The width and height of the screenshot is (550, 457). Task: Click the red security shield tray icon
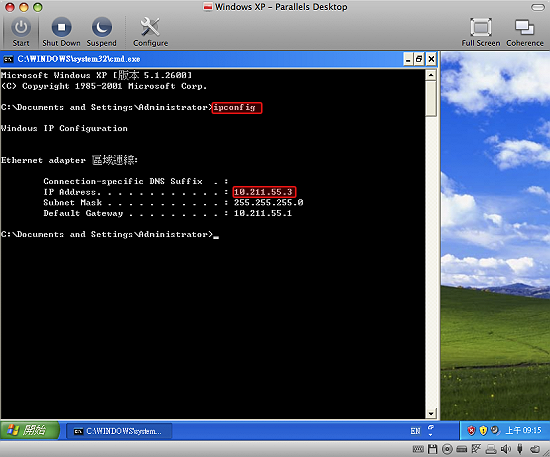(471, 430)
